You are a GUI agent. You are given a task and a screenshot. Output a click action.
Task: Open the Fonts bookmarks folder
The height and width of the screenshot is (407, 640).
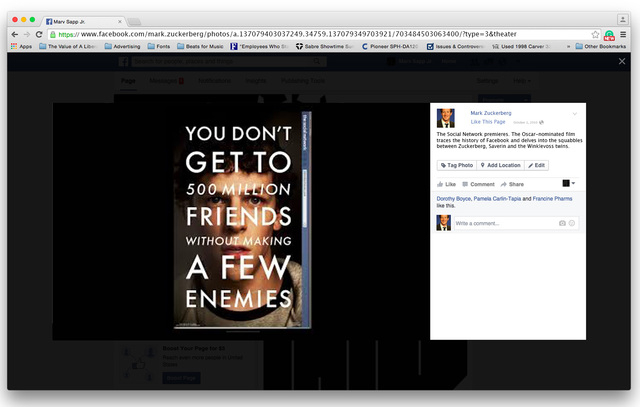tap(159, 47)
